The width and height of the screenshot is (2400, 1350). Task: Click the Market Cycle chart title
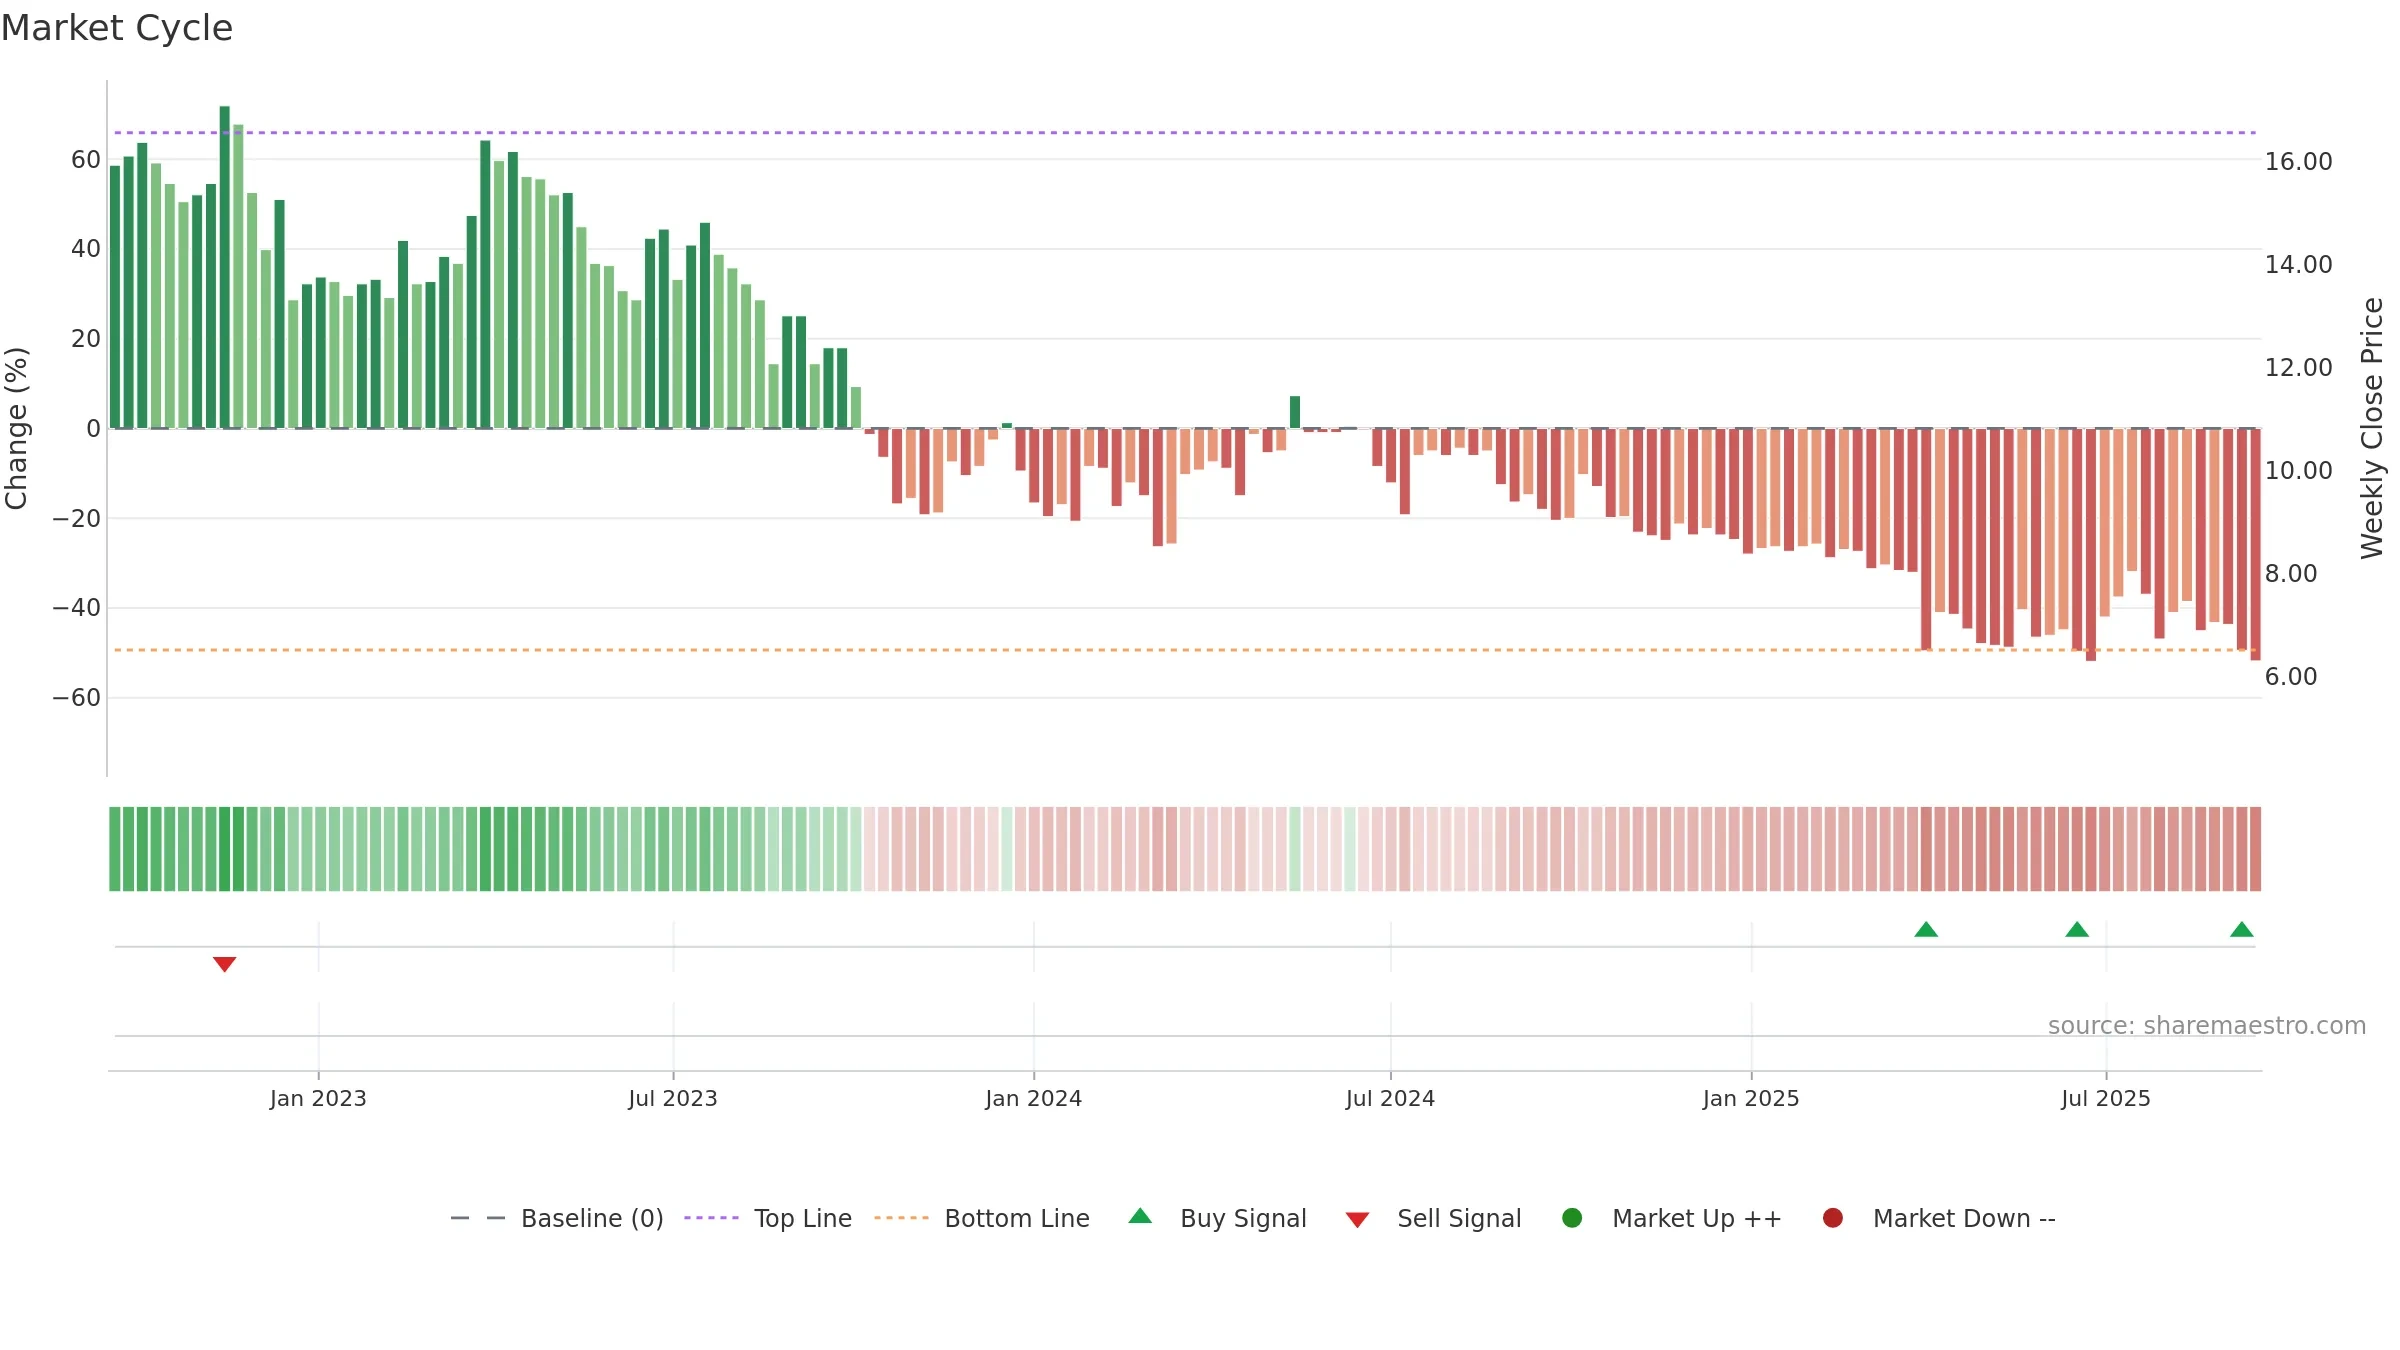117,28
